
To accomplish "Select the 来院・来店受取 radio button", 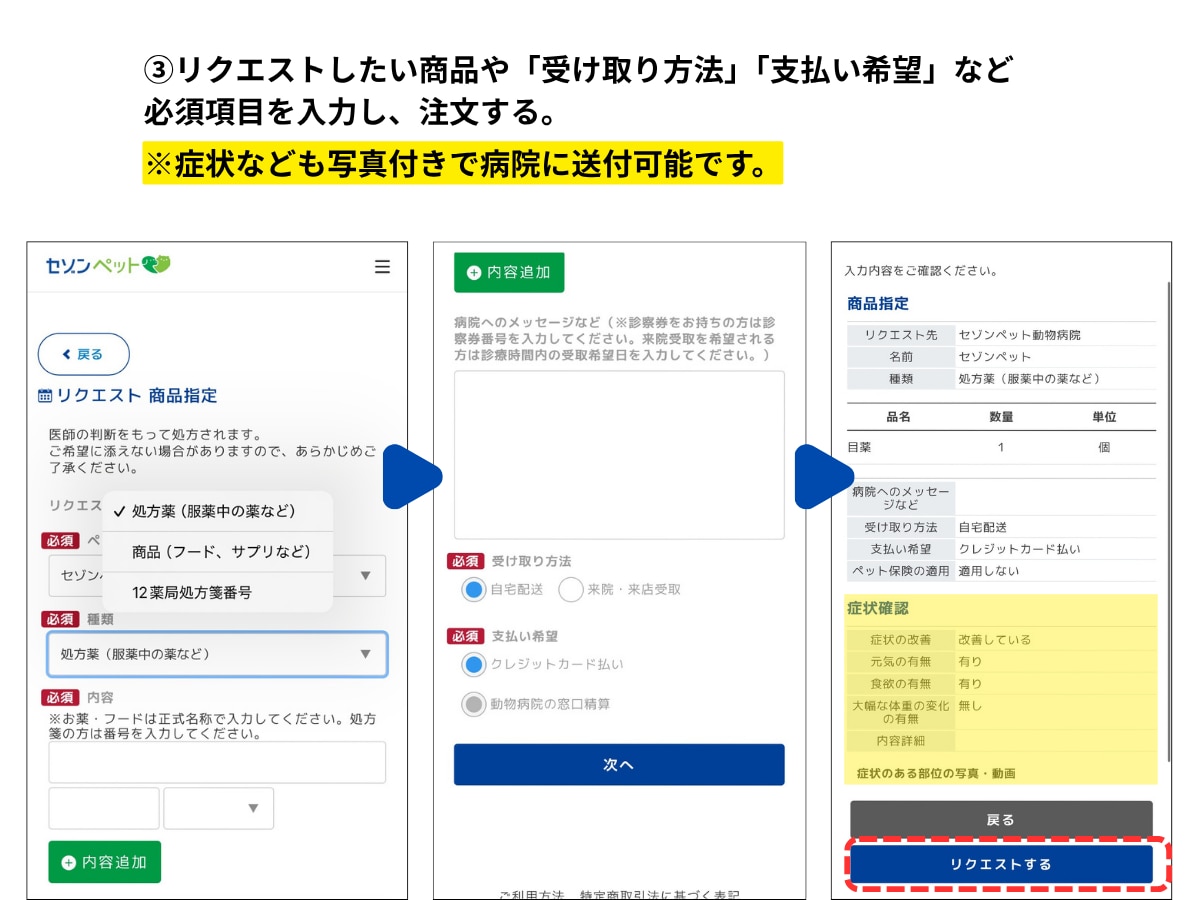I will coord(571,590).
